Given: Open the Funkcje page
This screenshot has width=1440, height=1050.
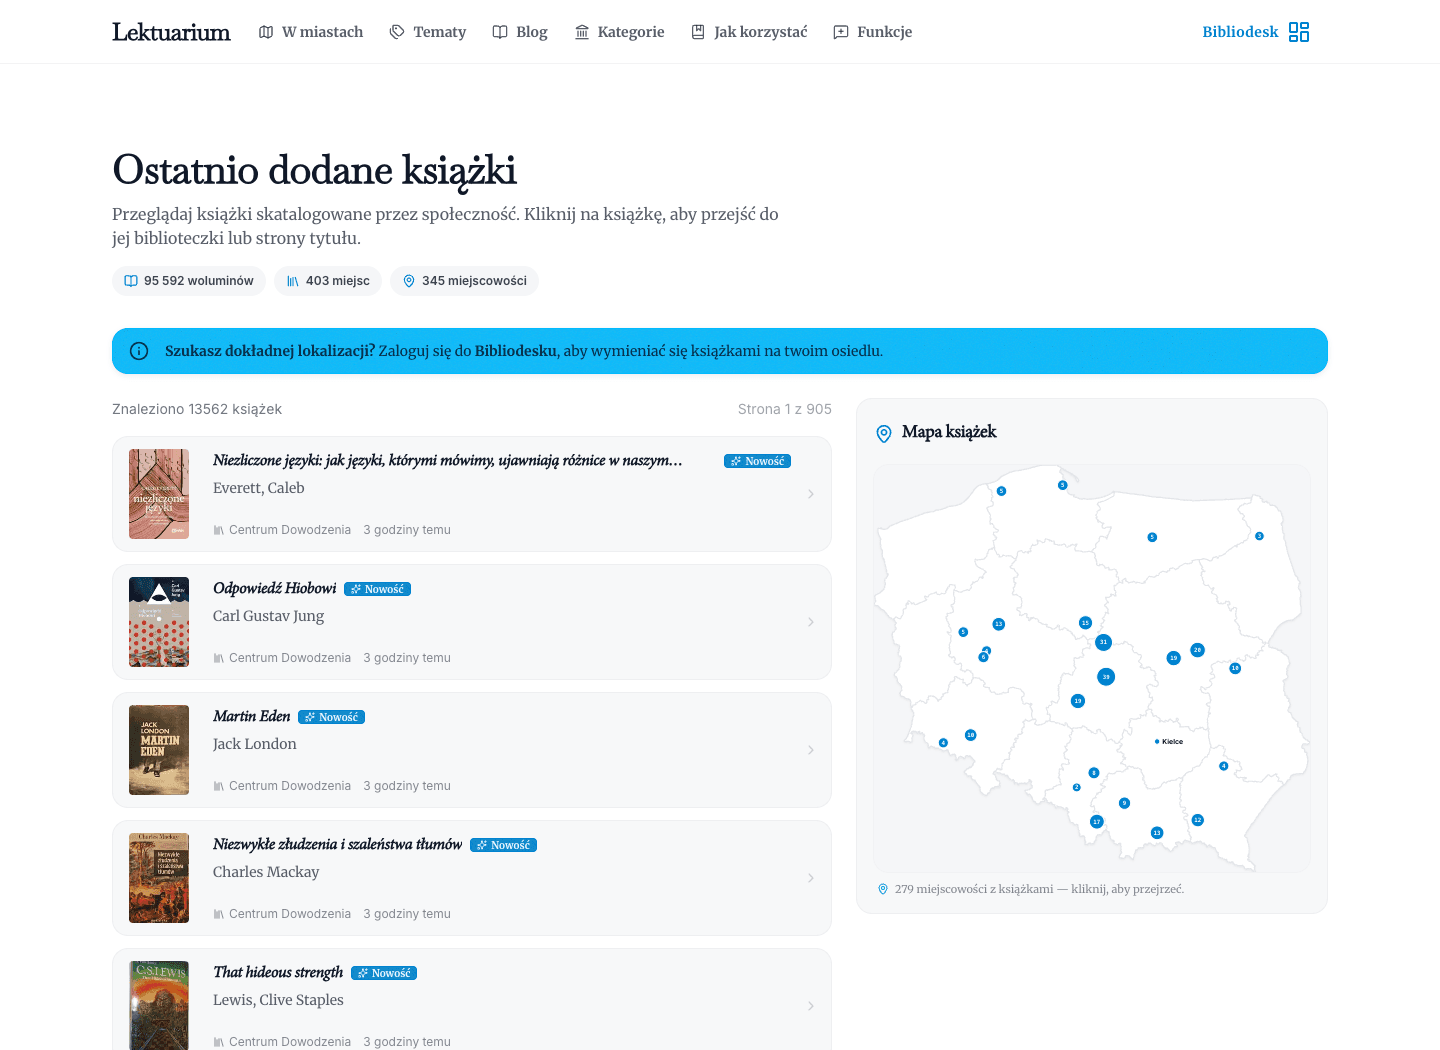Looking at the screenshot, I should pyautogui.click(x=873, y=32).
